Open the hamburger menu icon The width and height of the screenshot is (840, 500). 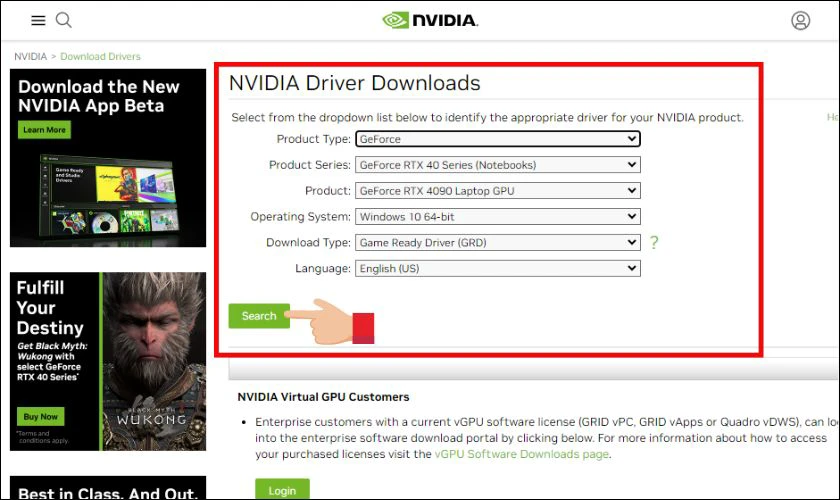[38, 20]
